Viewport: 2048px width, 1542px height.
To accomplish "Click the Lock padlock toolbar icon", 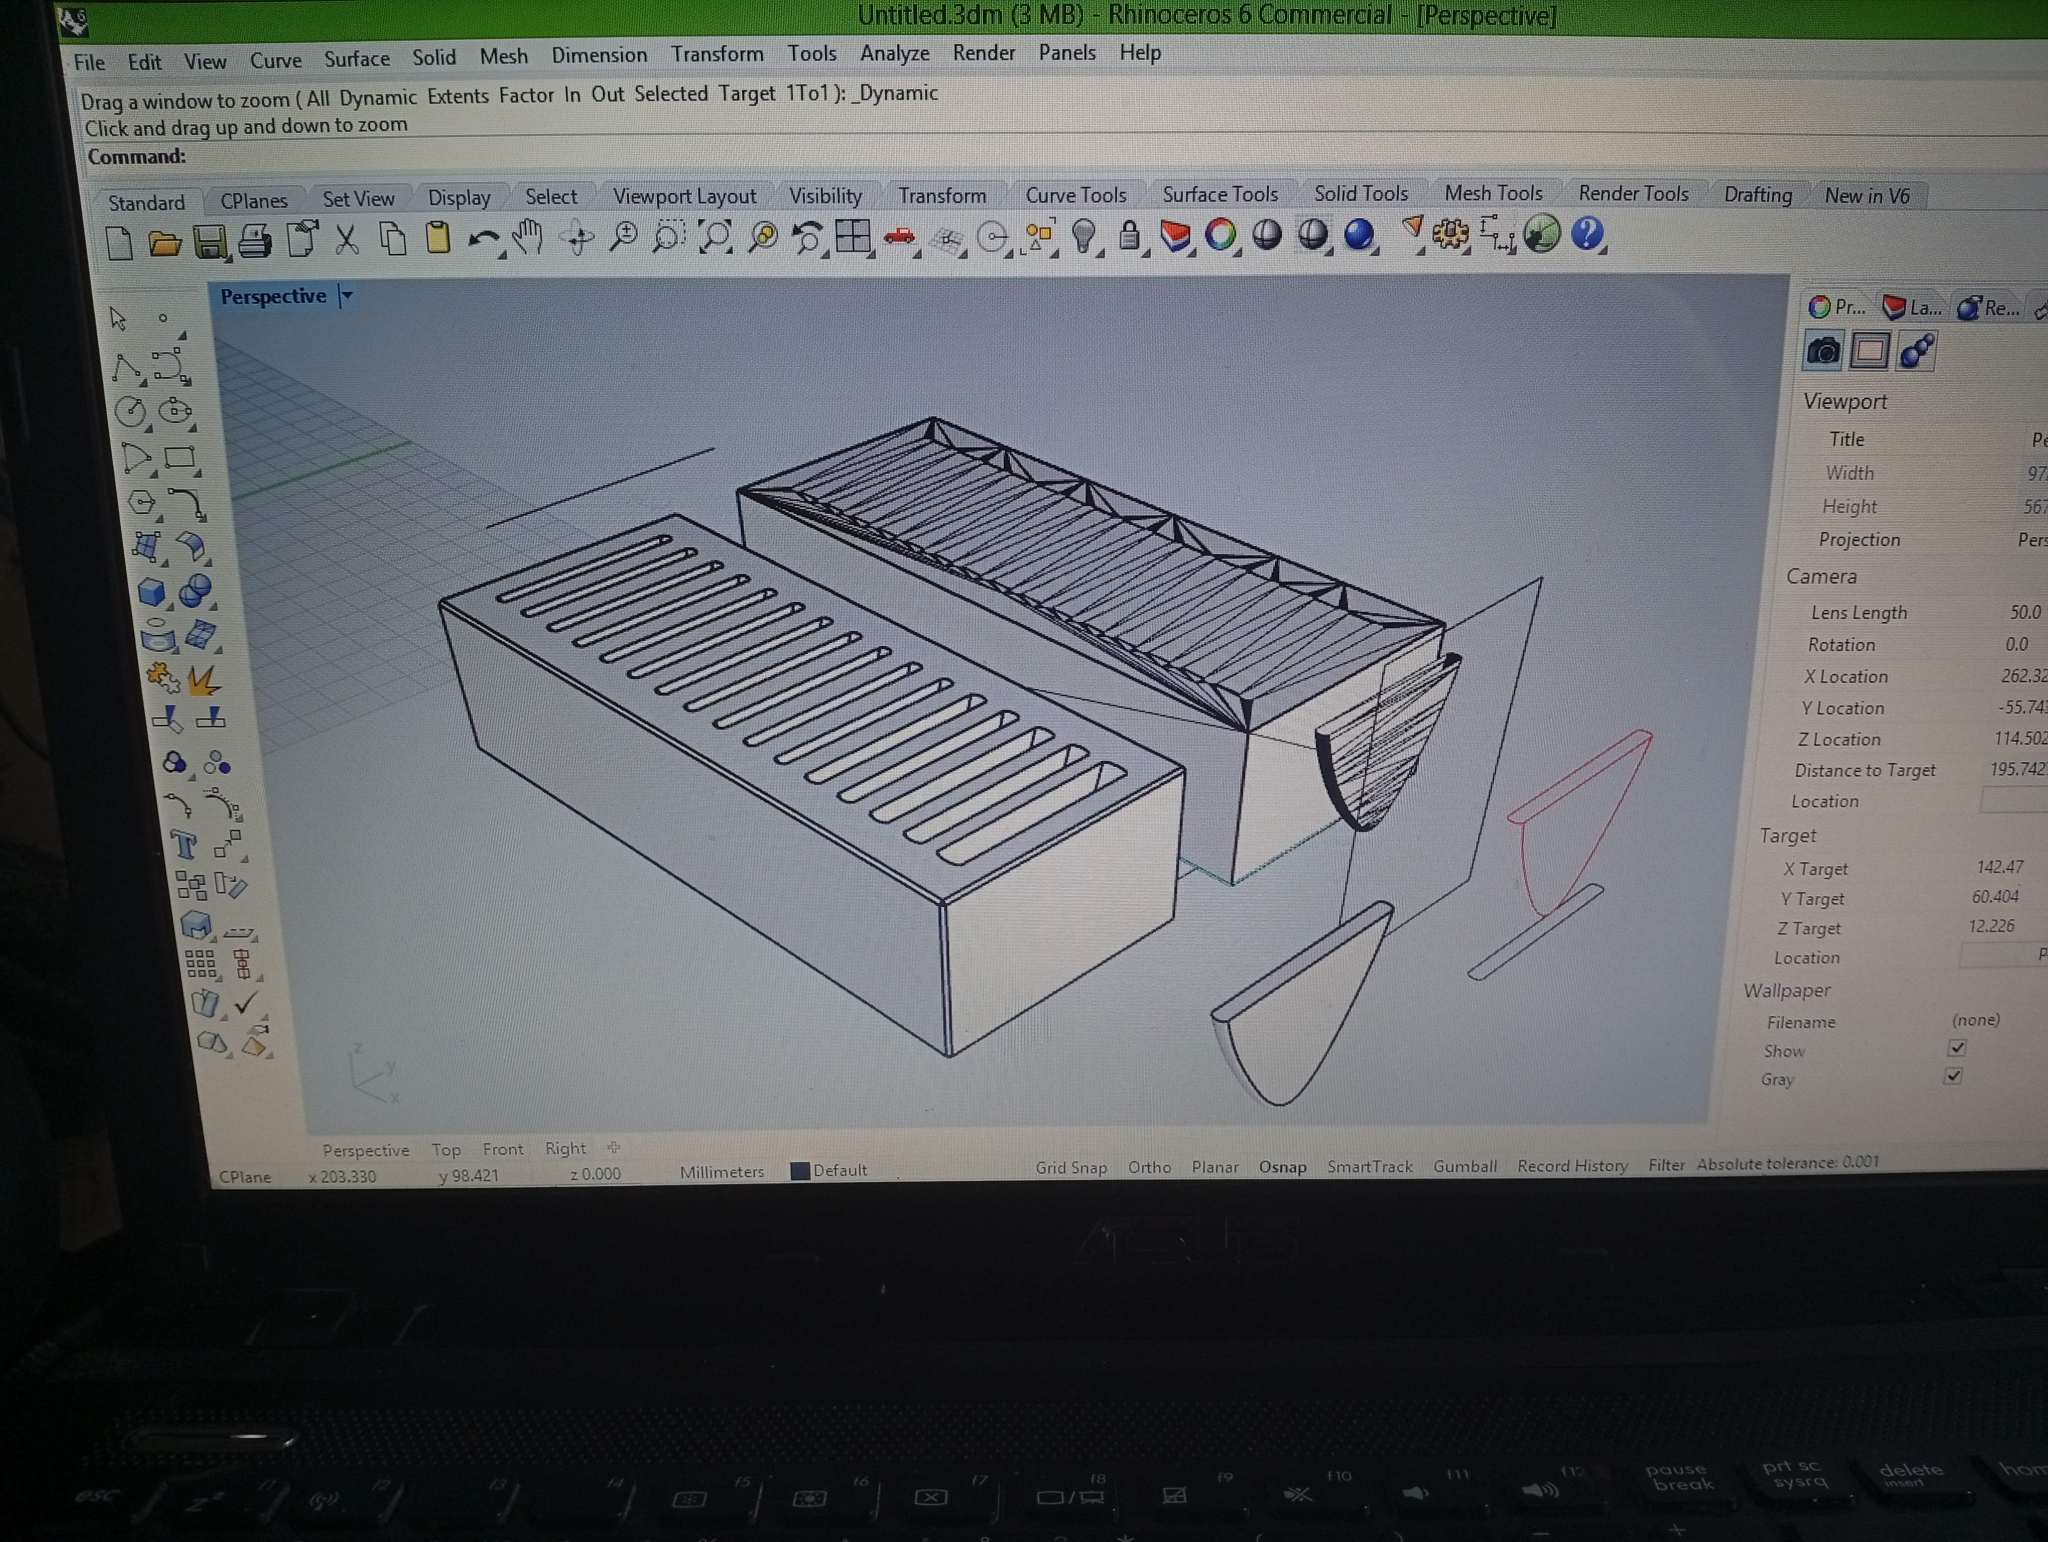I will 1129,237.
